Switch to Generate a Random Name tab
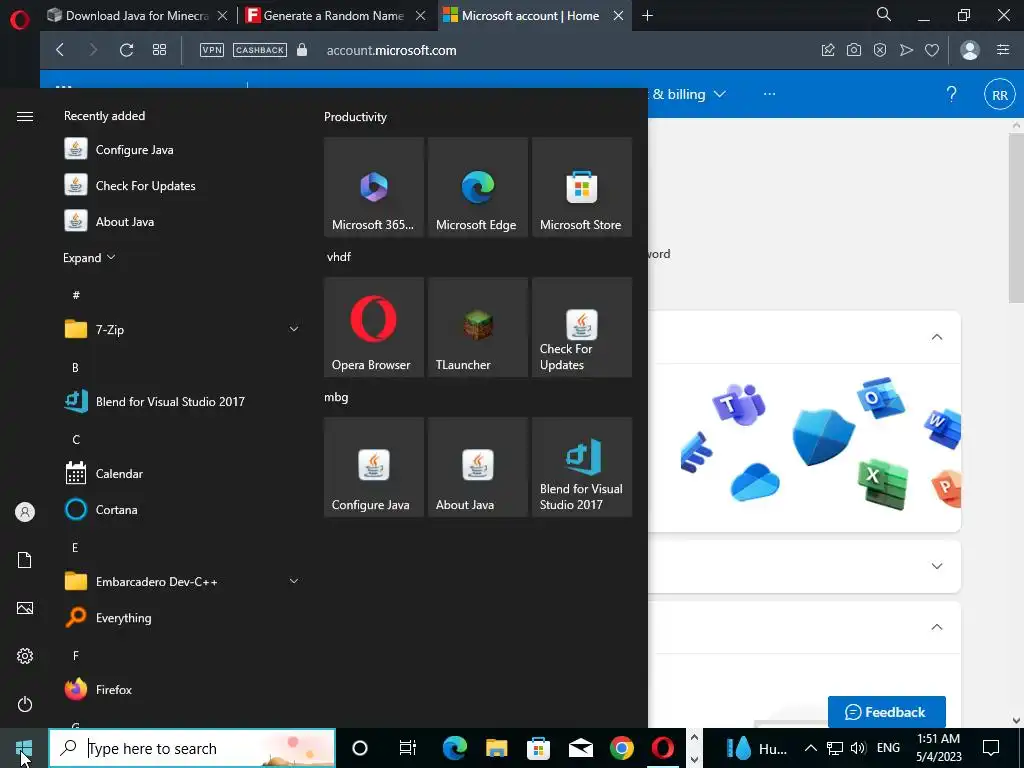 coord(334,16)
